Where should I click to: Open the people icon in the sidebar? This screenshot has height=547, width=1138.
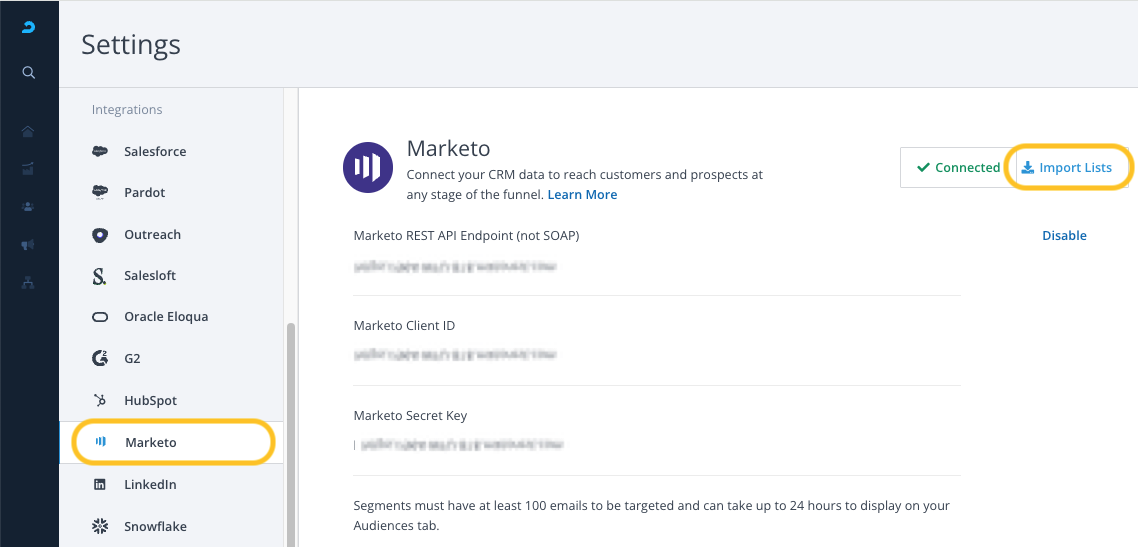point(29,207)
